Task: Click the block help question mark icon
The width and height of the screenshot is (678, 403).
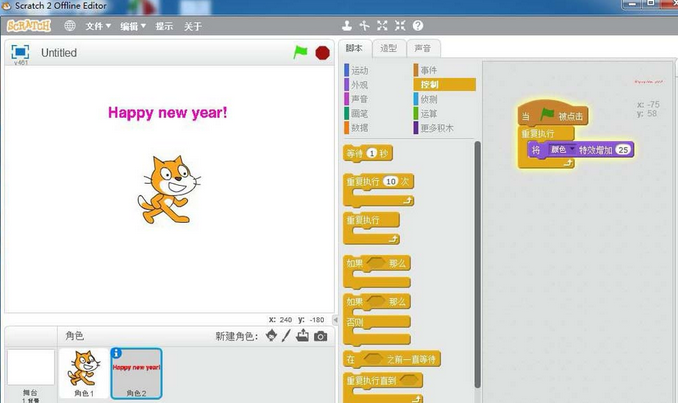Action: pyautogui.click(x=418, y=25)
